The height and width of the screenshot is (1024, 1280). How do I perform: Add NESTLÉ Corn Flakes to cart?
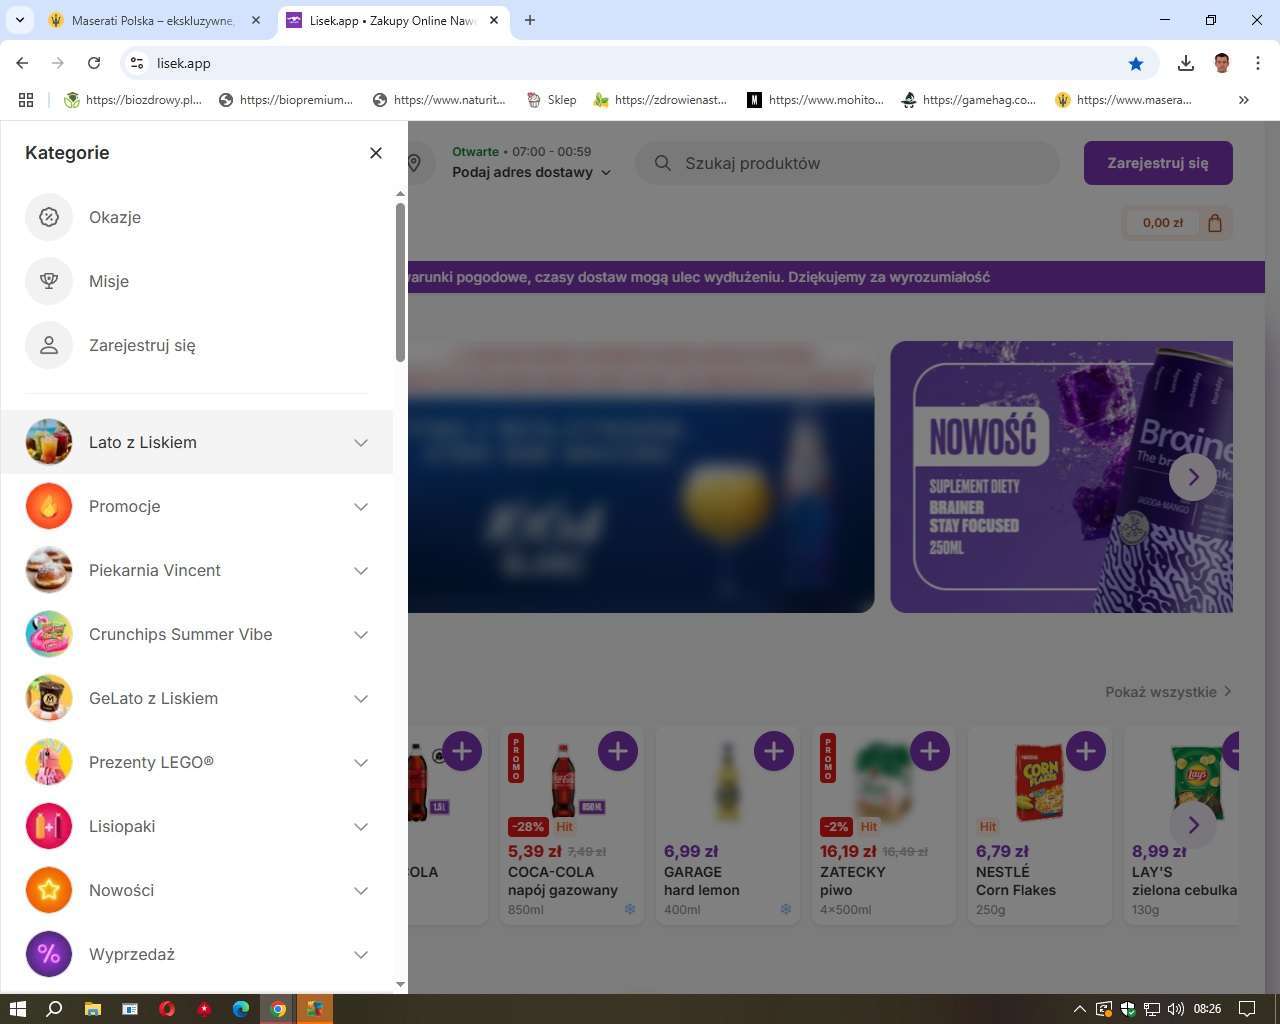pyautogui.click(x=1086, y=751)
